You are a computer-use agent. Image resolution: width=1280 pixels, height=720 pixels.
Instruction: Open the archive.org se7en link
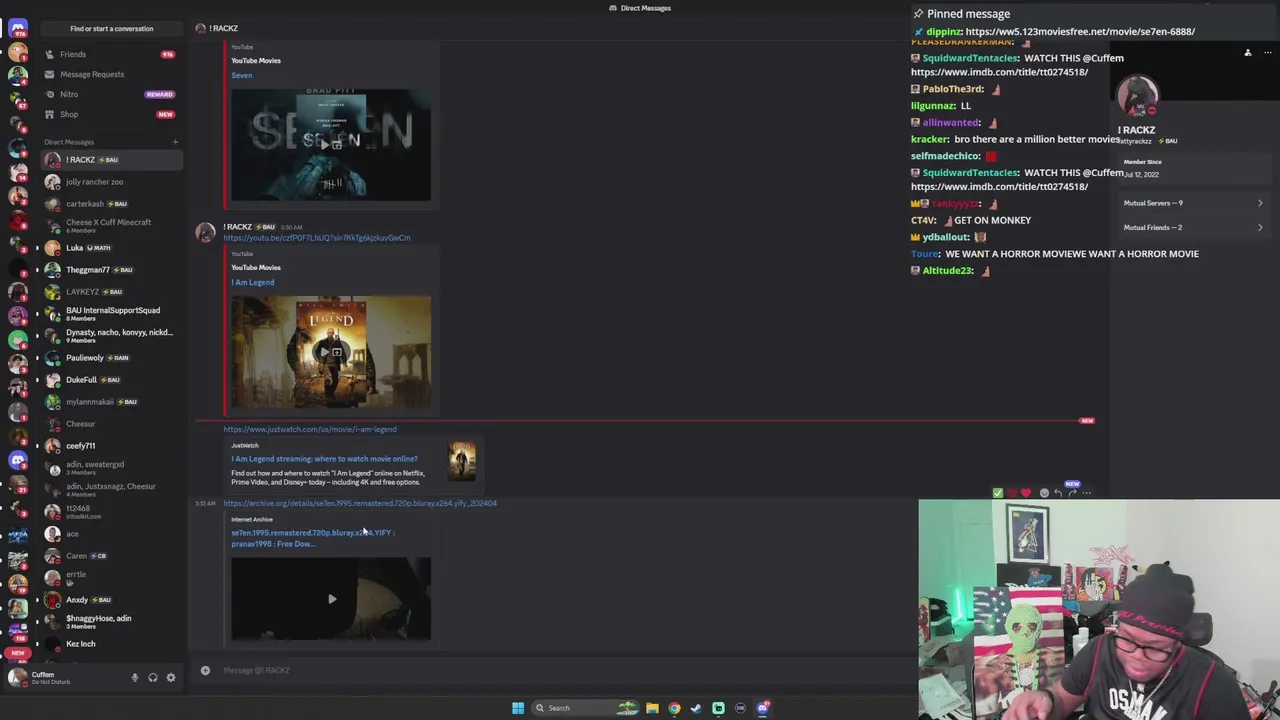point(360,503)
